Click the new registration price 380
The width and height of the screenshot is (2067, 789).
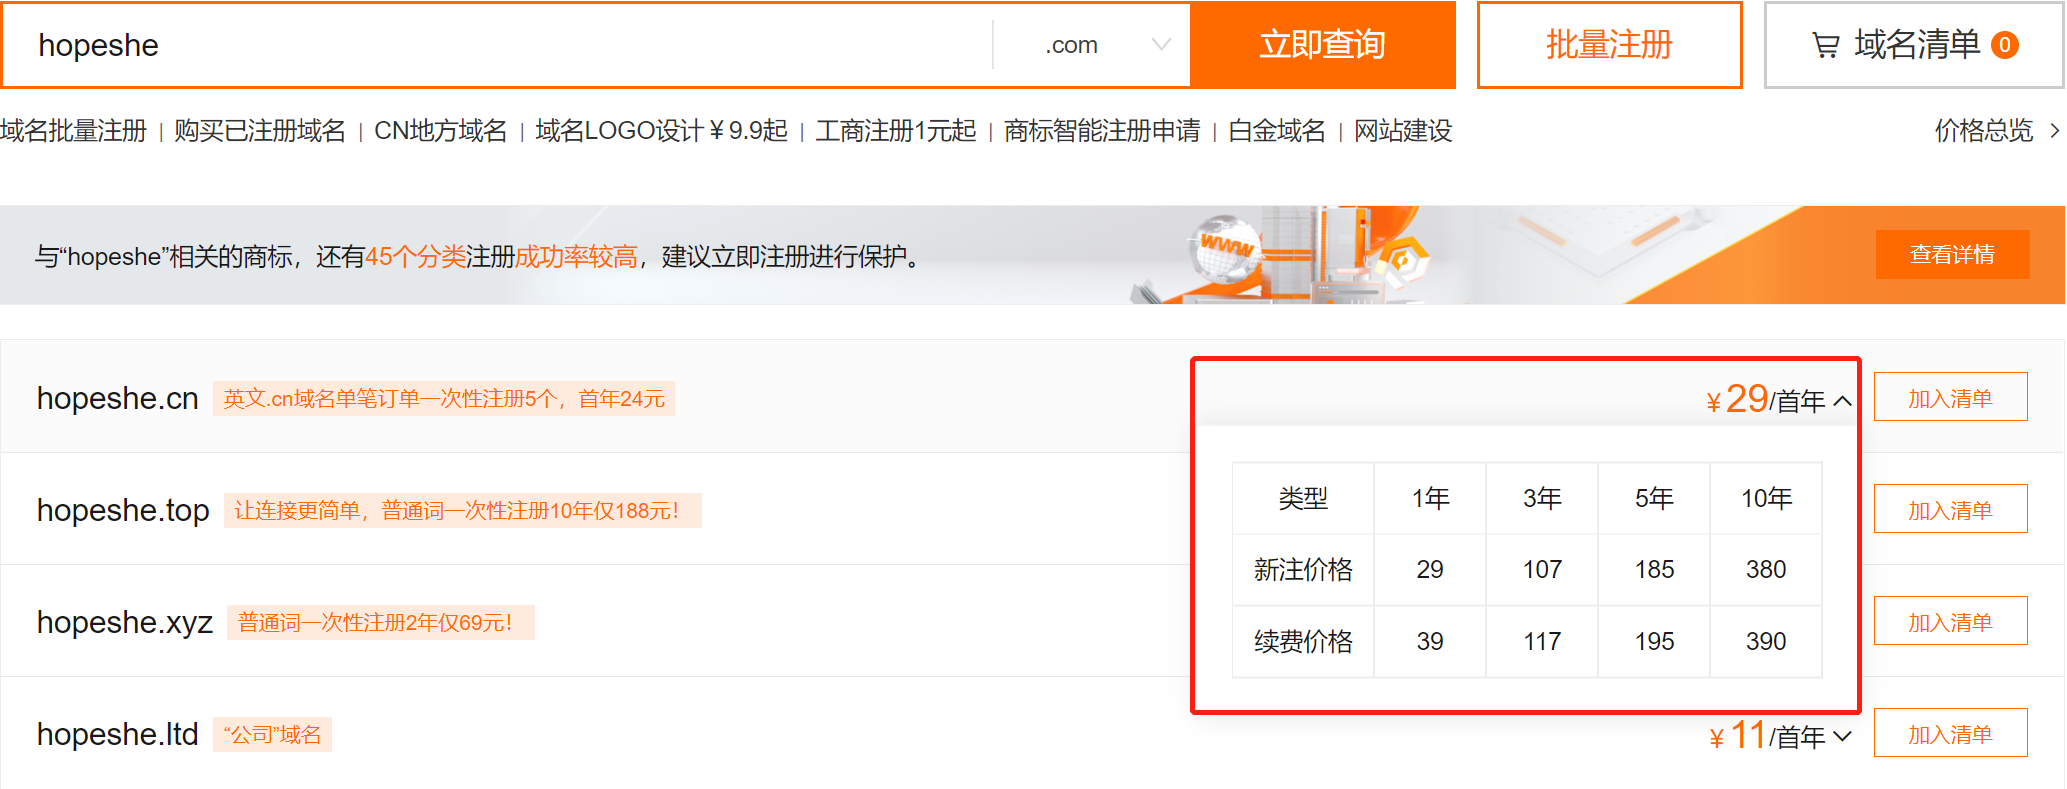1766,569
